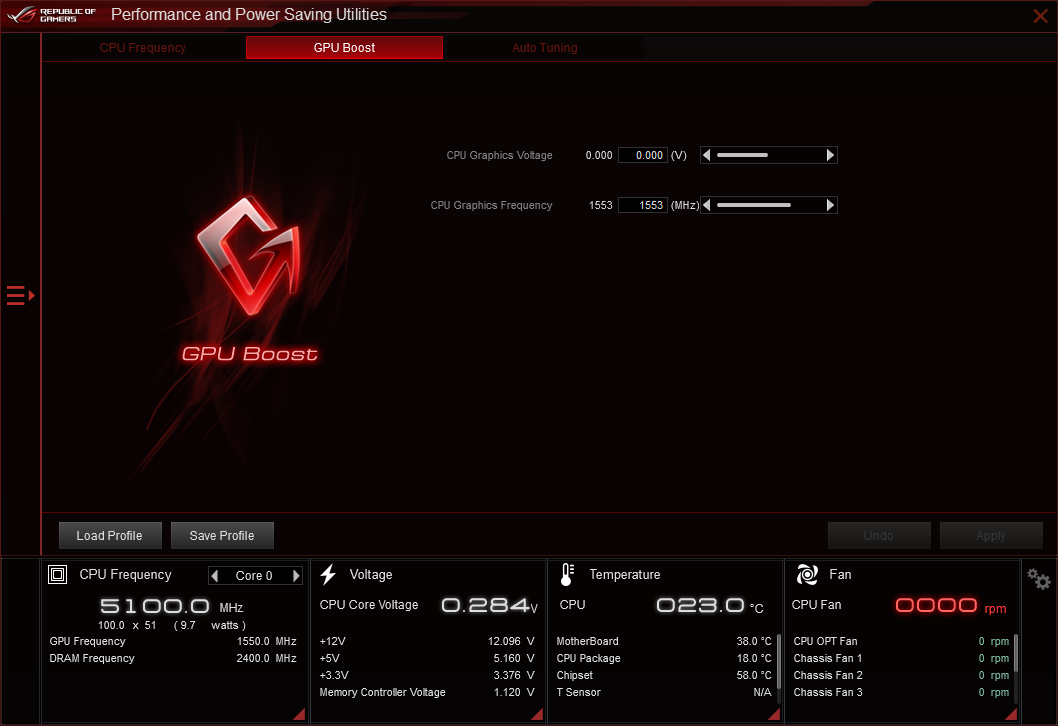The image size is (1058, 726).
Task: Click the Undo button
Action: [x=879, y=536]
